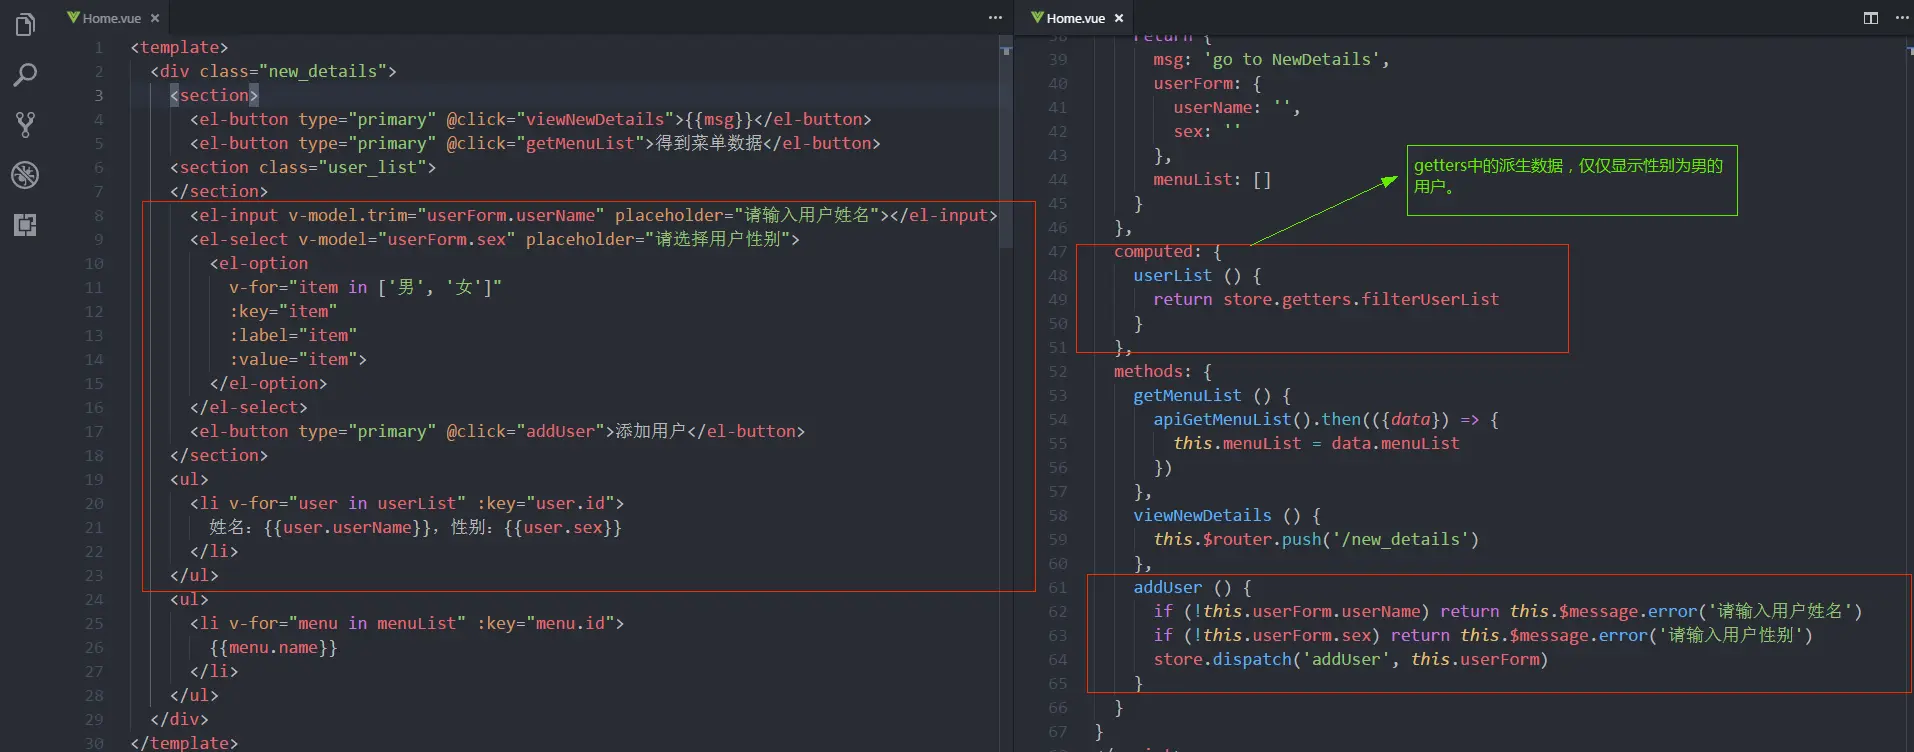Click the right editor's vertical scrollbar
This screenshot has width=1914, height=752.
coord(1908,394)
